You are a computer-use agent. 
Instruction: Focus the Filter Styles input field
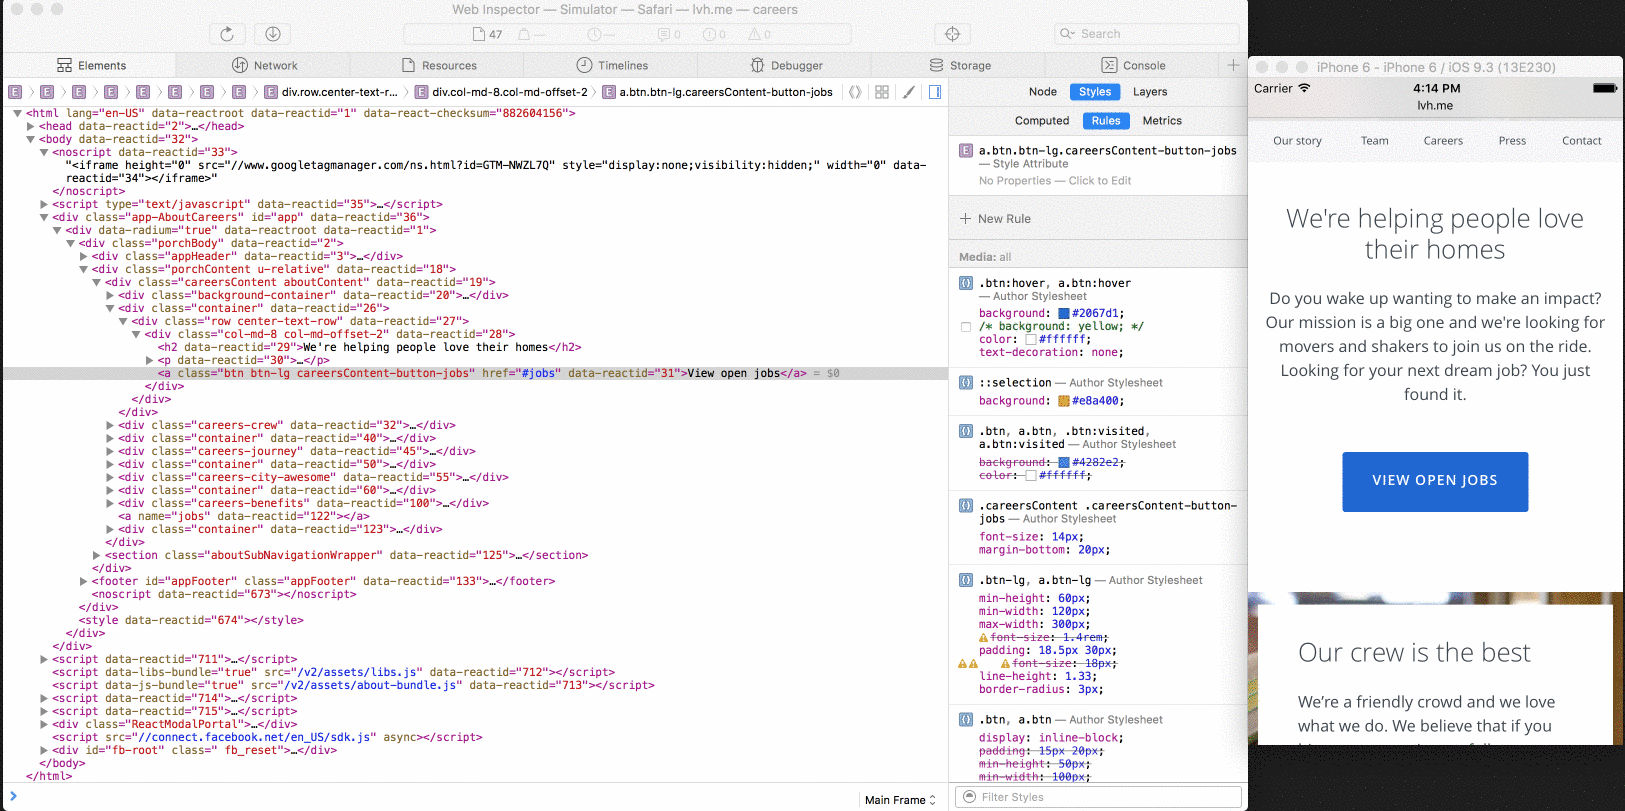1099,797
